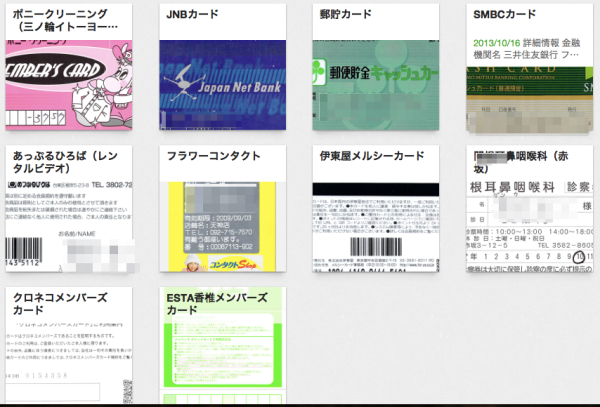600x407 pixels.
Task: Click the yellow コンタクトShop card image
Action: [223, 227]
